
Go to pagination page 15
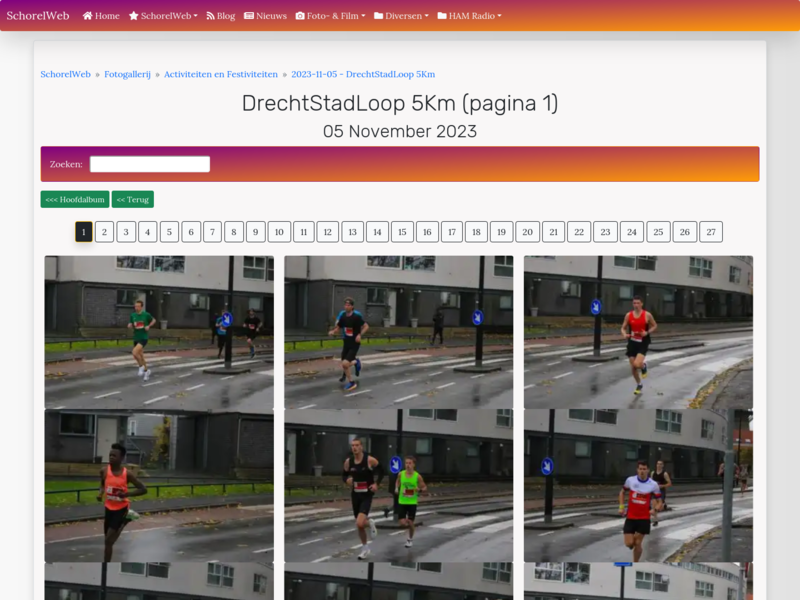(x=402, y=232)
